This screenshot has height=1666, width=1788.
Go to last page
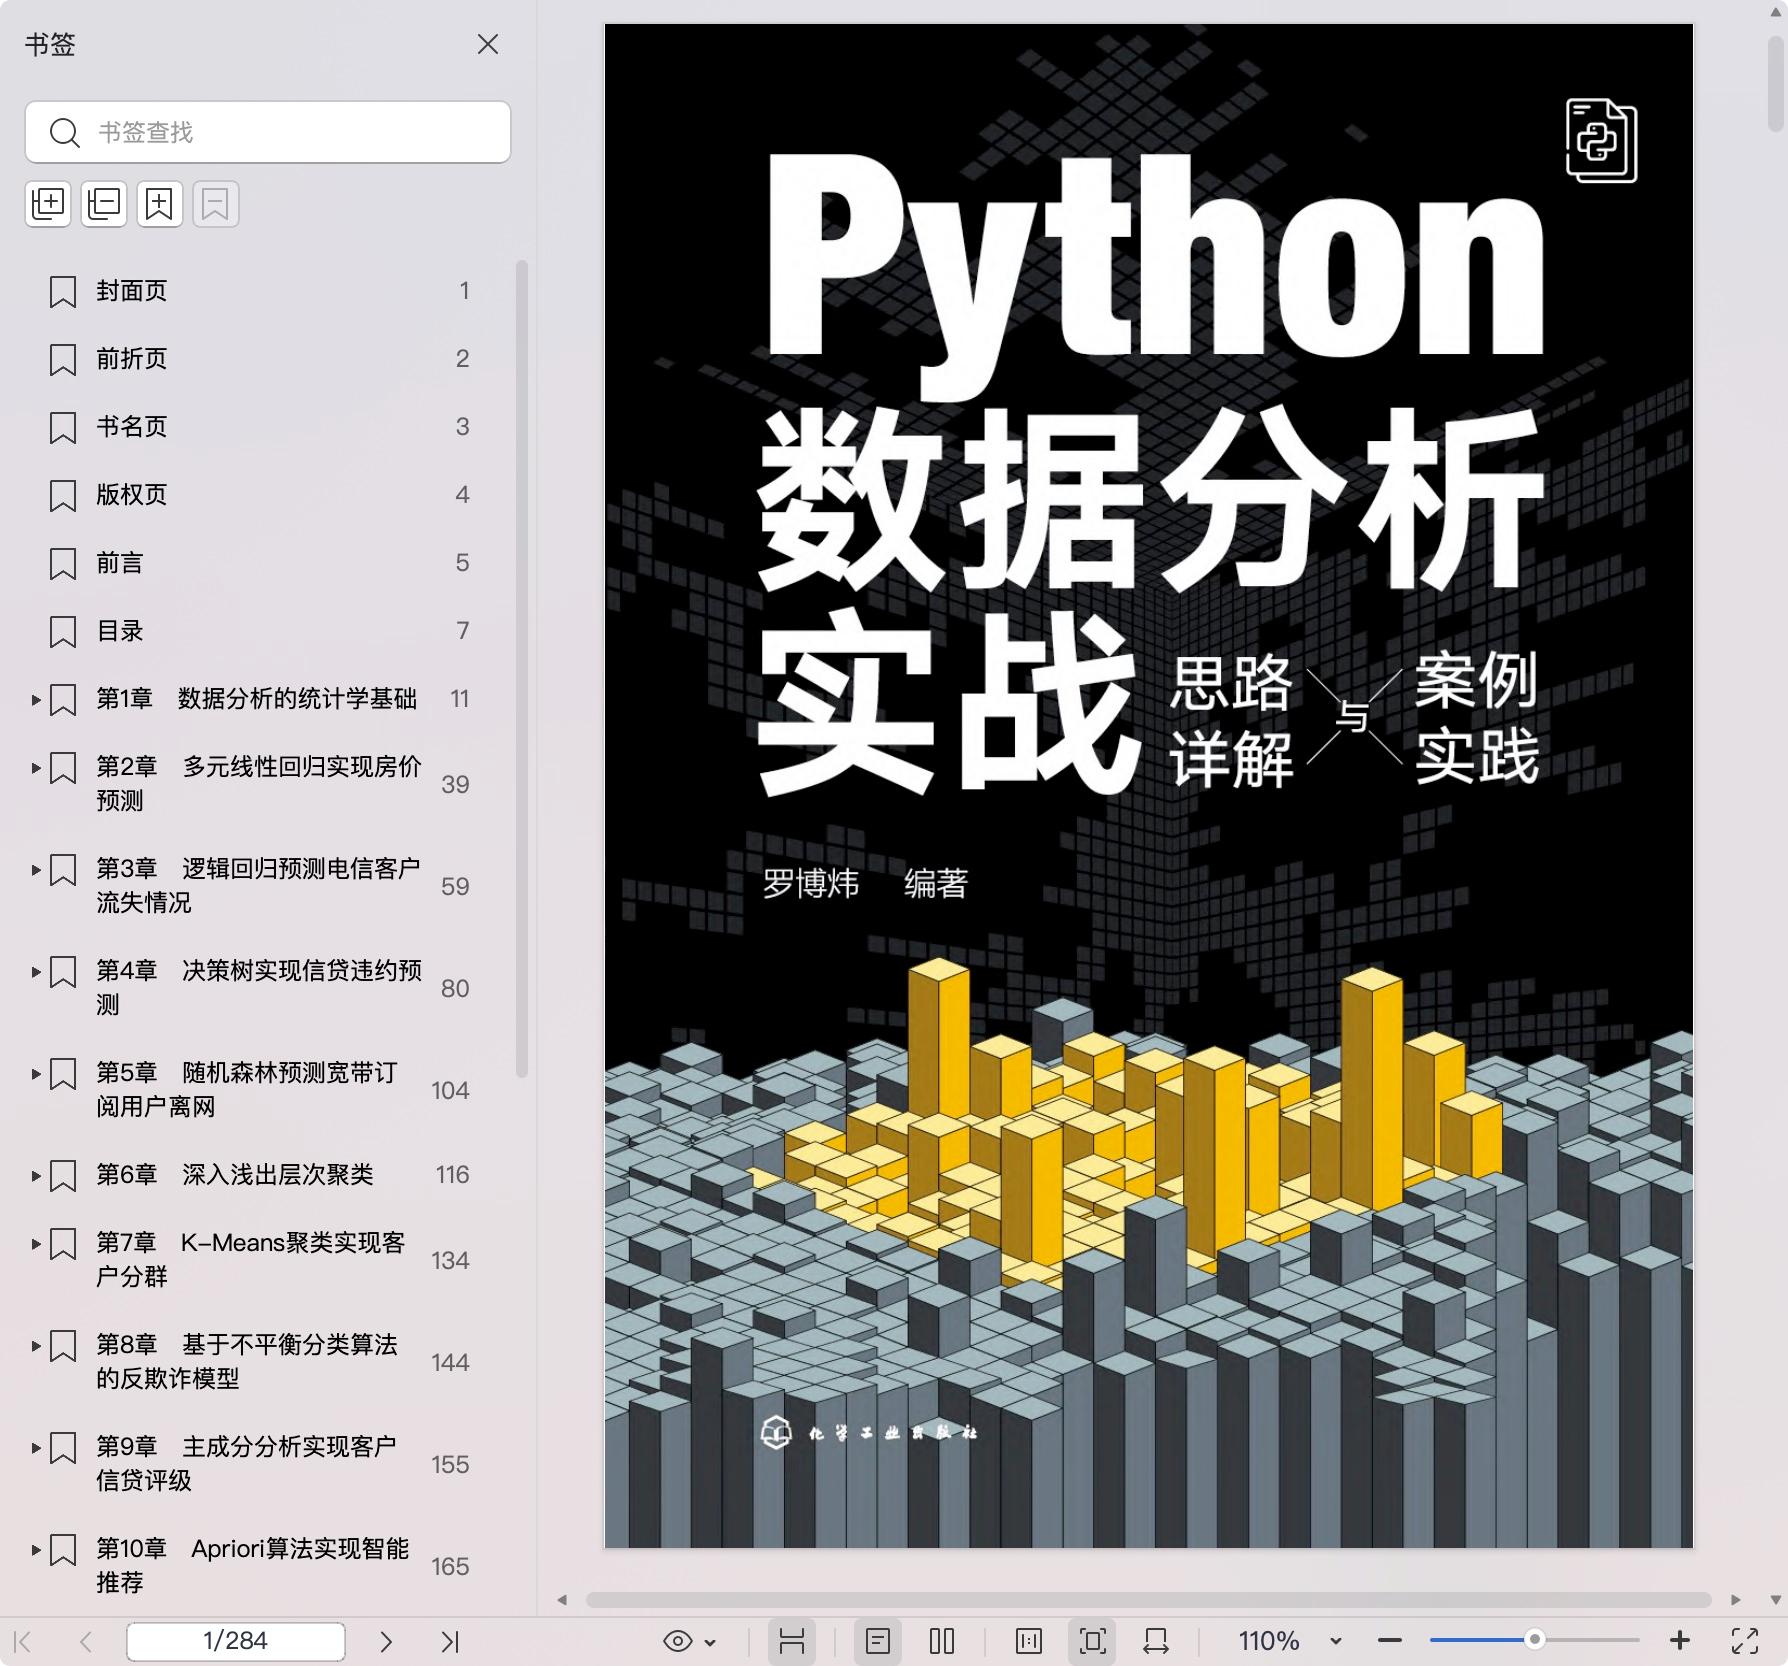click(450, 1641)
